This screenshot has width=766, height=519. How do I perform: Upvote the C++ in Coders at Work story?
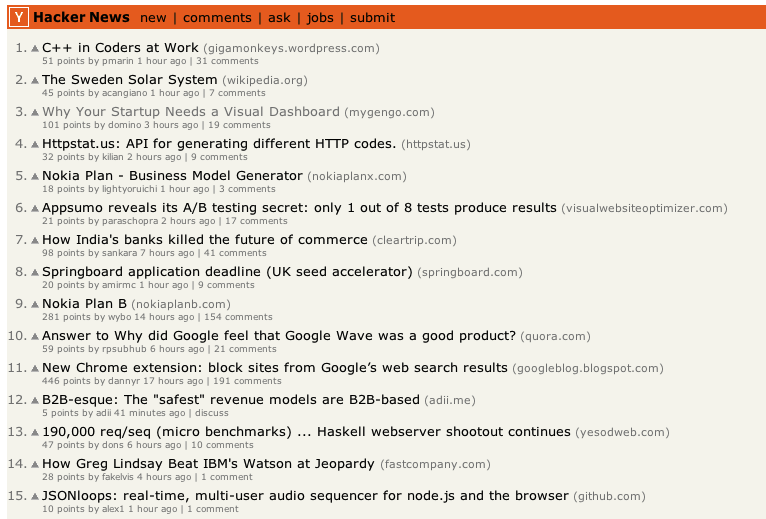[x=35, y=48]
